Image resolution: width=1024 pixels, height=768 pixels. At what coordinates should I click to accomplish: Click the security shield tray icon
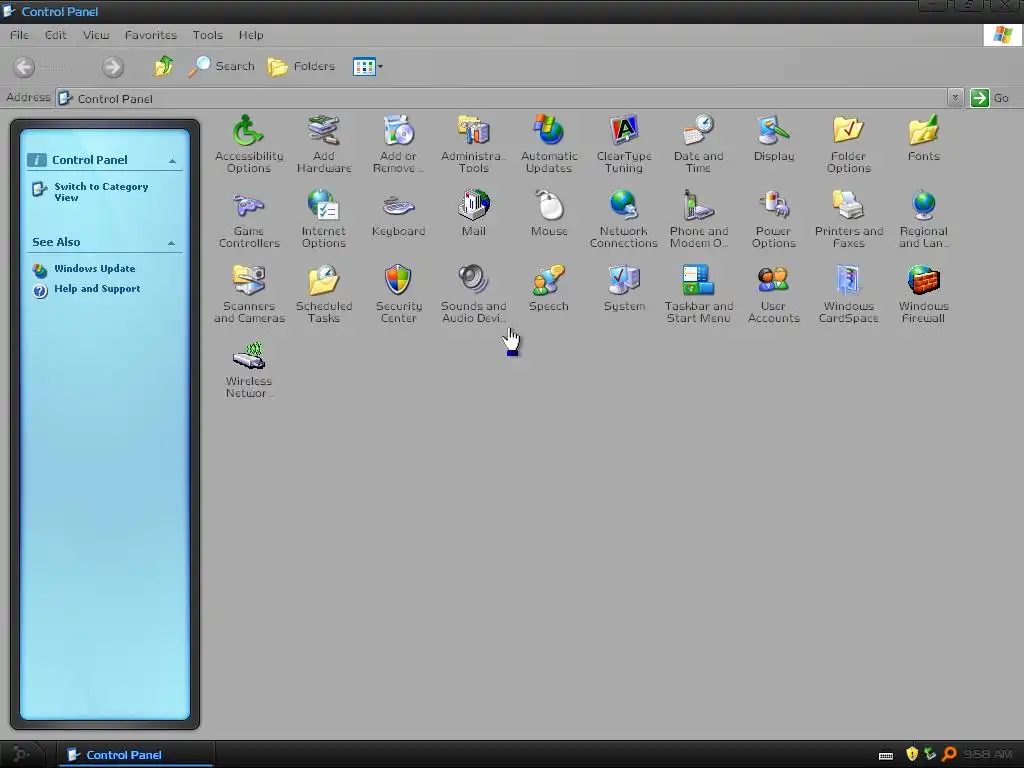click(x=912, y=754)
